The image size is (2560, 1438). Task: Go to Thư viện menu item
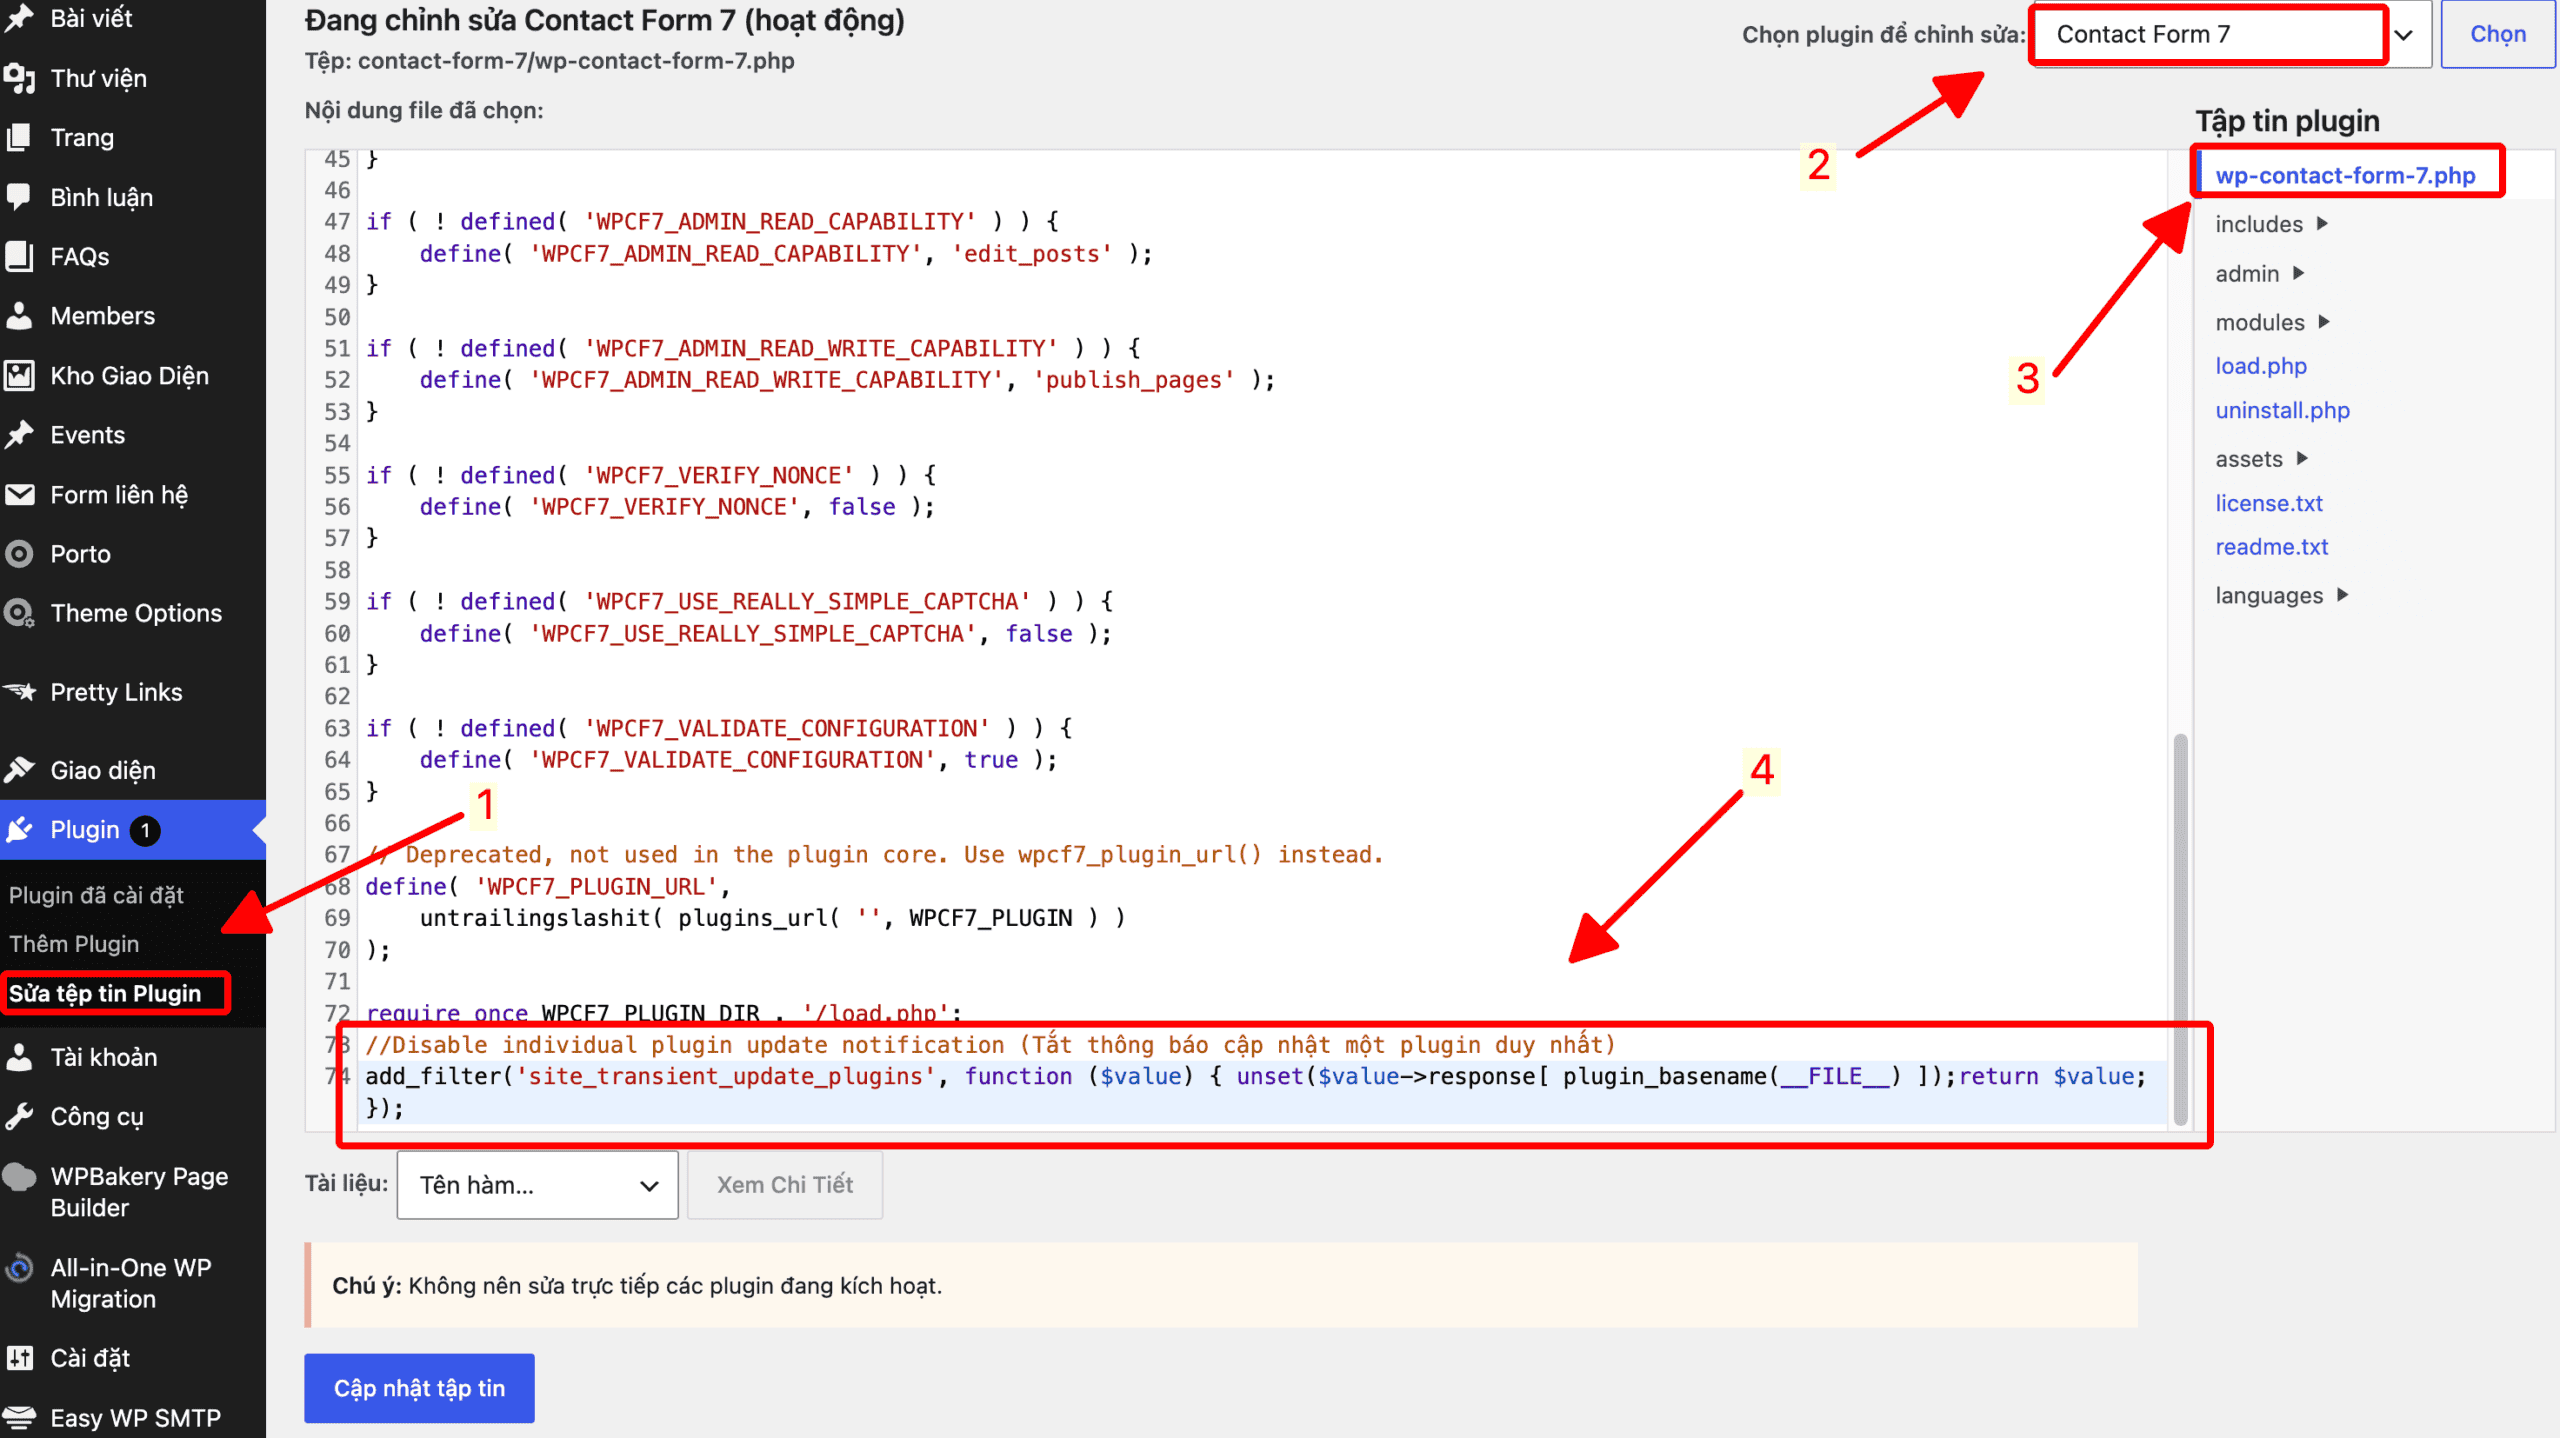point(98,78)
